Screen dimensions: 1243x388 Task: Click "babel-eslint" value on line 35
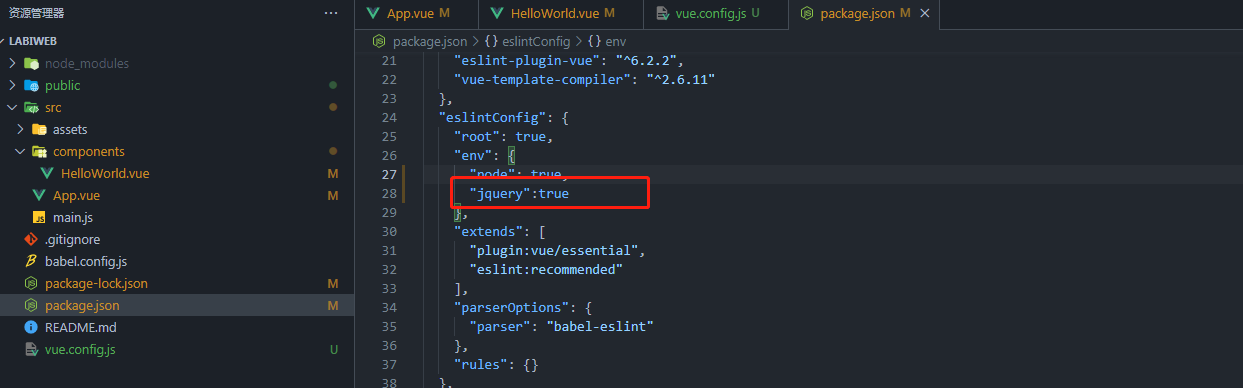point(600,326)
